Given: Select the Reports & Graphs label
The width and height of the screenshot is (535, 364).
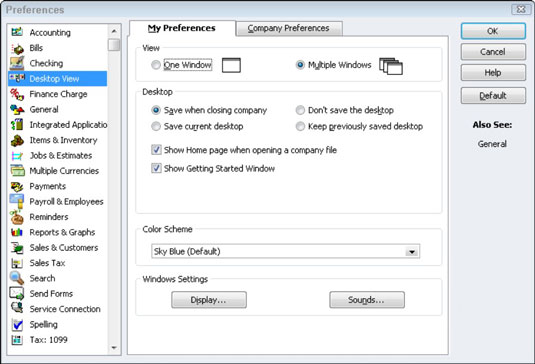Looking at the screenshot, I should 62,232.
